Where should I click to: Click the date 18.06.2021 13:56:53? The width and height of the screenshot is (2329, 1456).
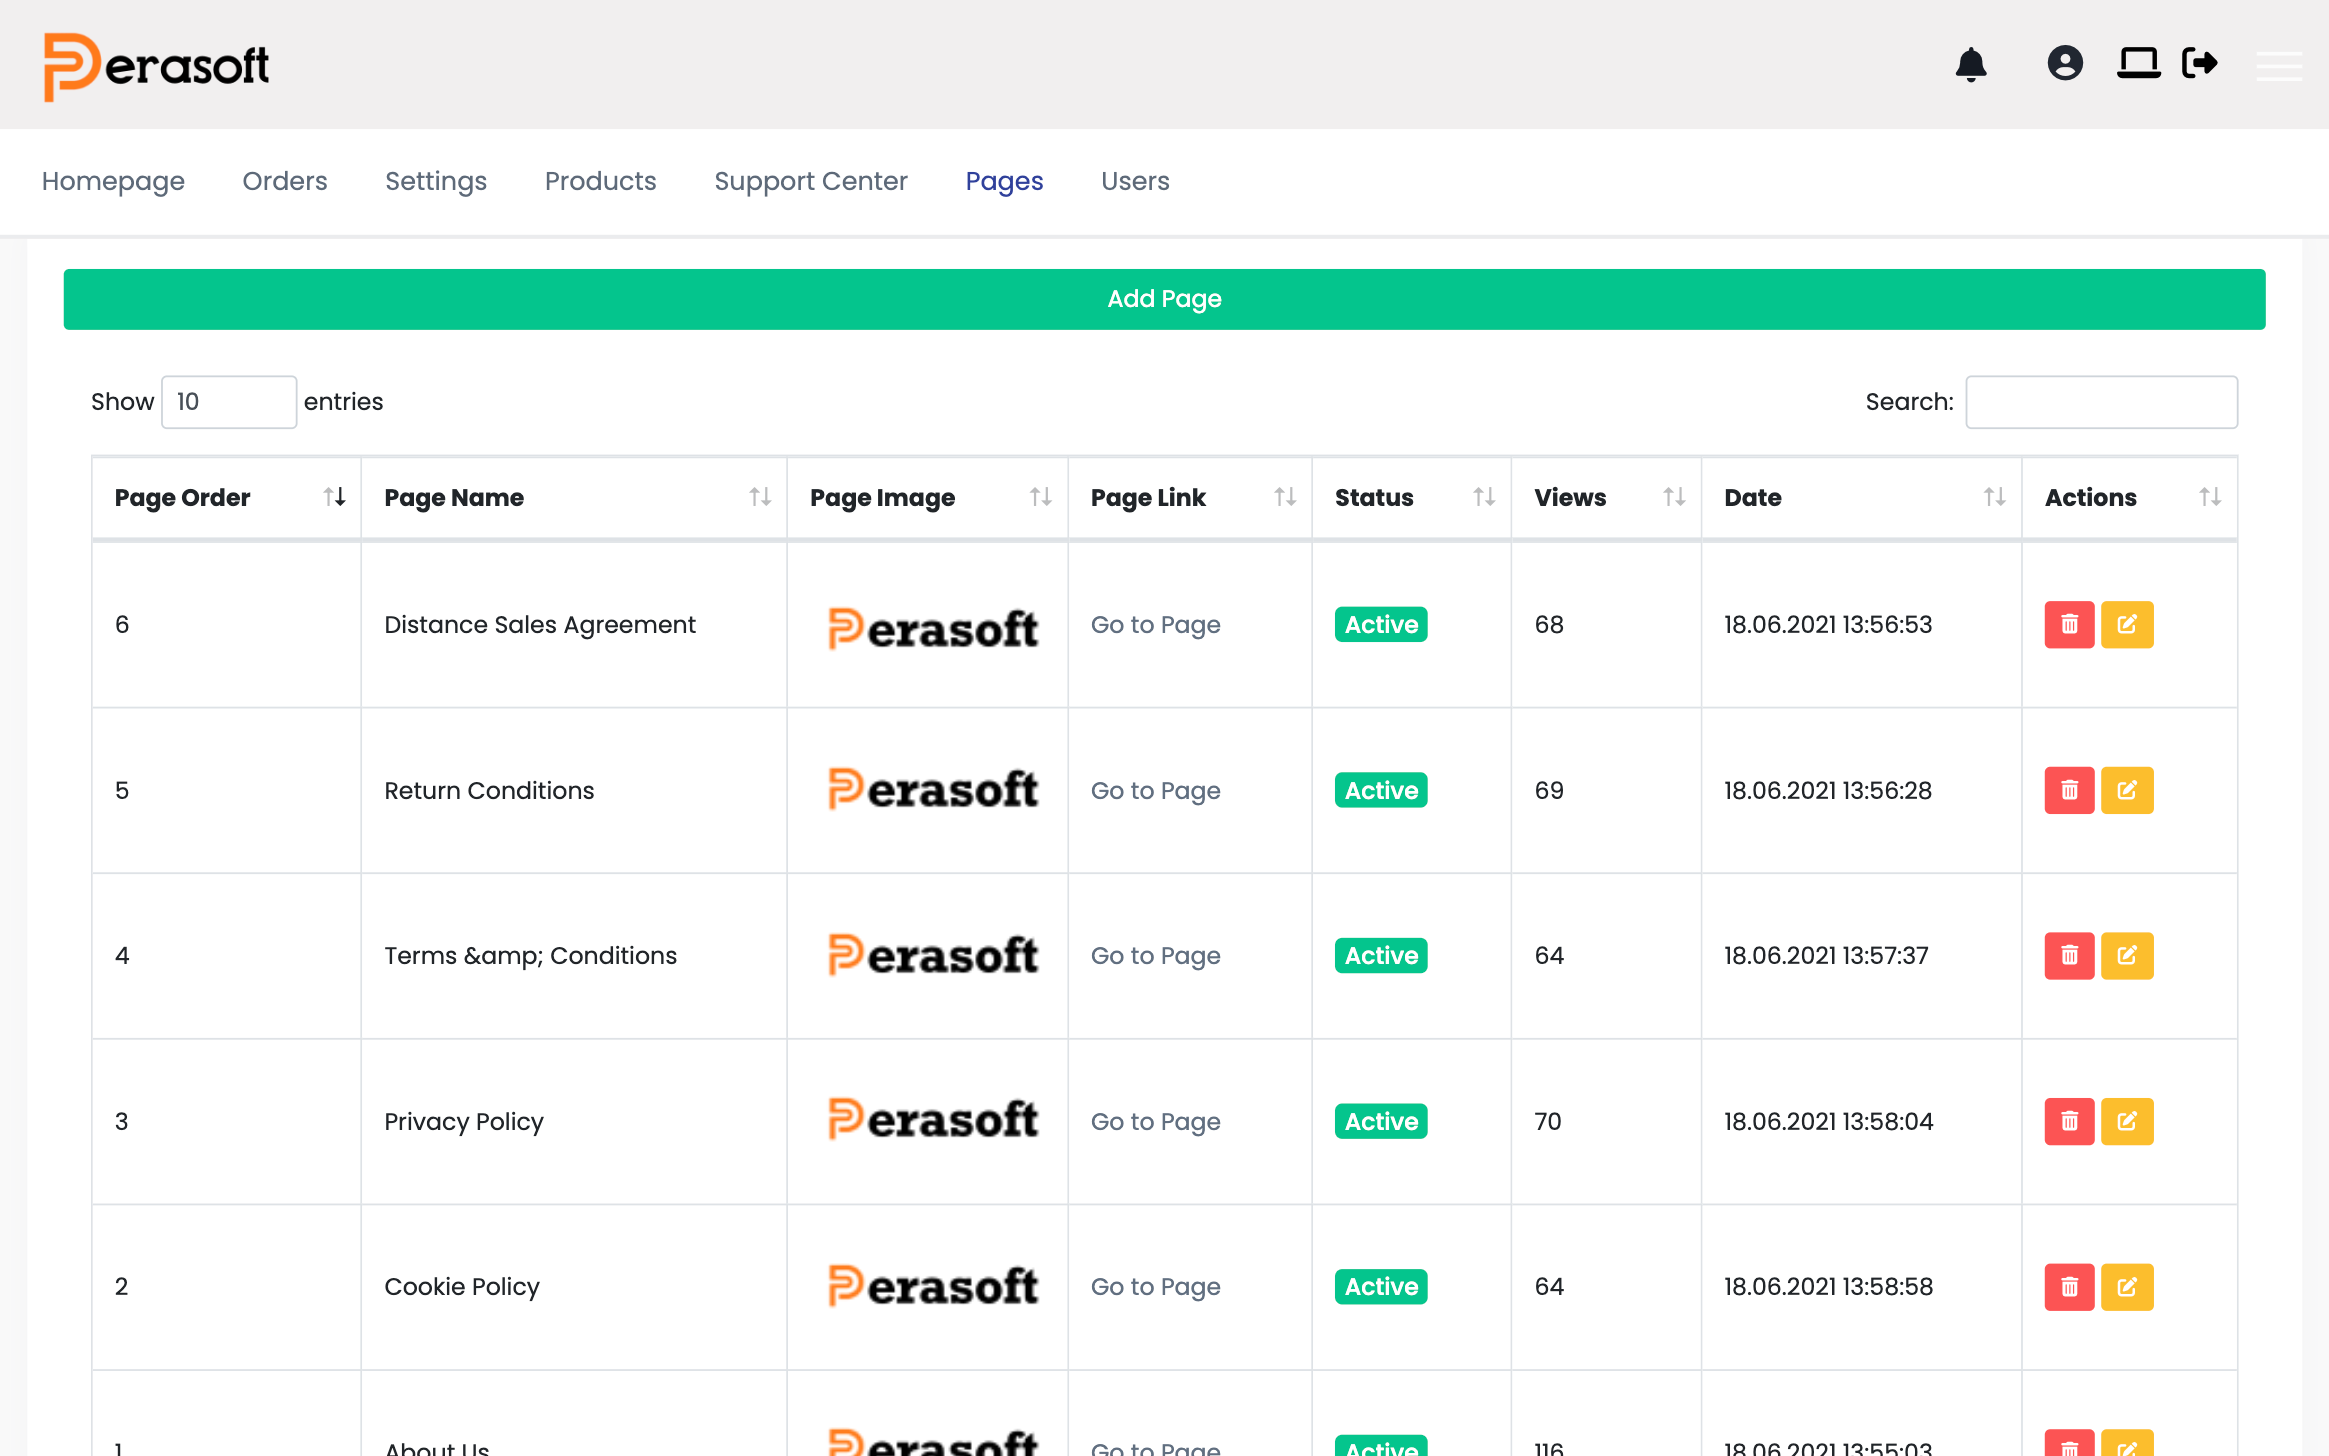pos(1828,625)
